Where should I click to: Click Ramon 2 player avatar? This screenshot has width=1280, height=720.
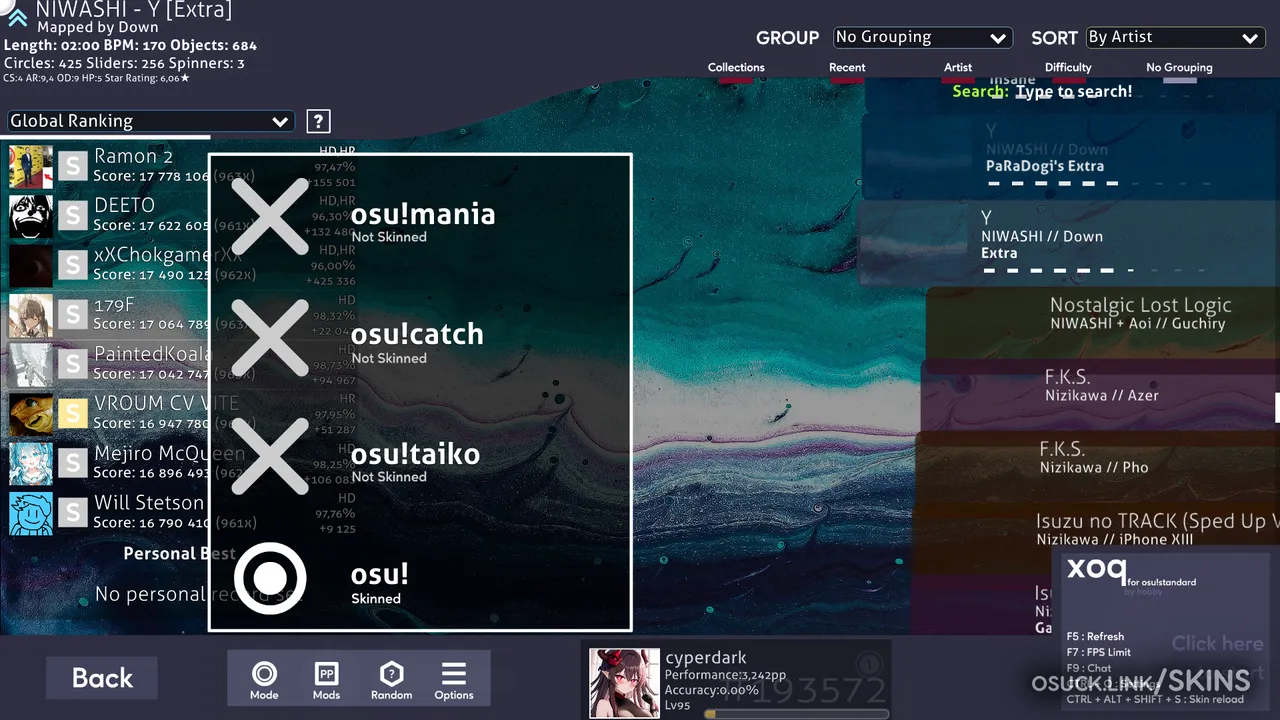31,166
